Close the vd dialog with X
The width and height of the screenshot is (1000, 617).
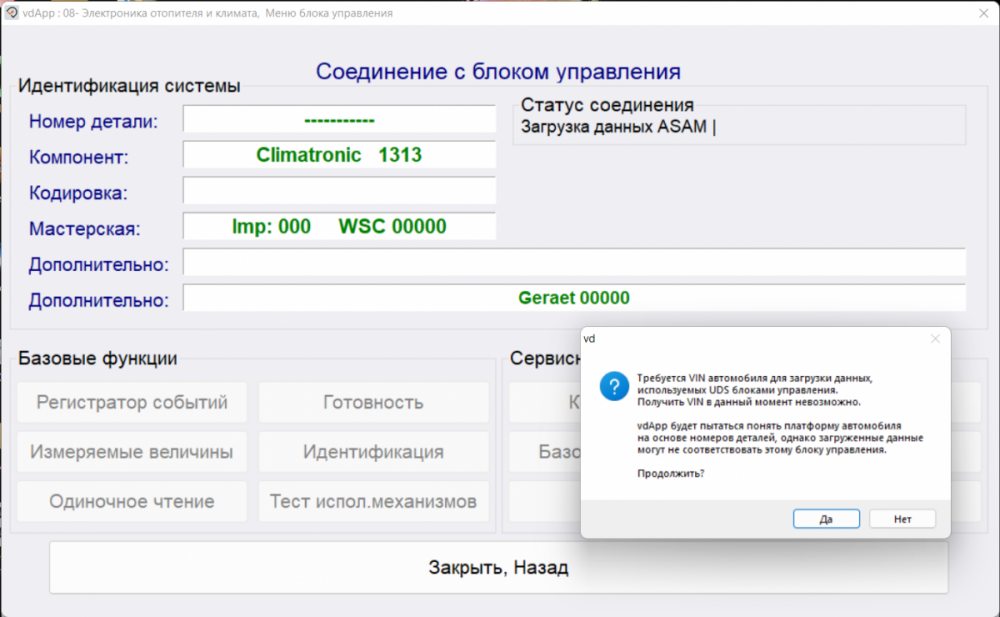(x=935, y=339)
